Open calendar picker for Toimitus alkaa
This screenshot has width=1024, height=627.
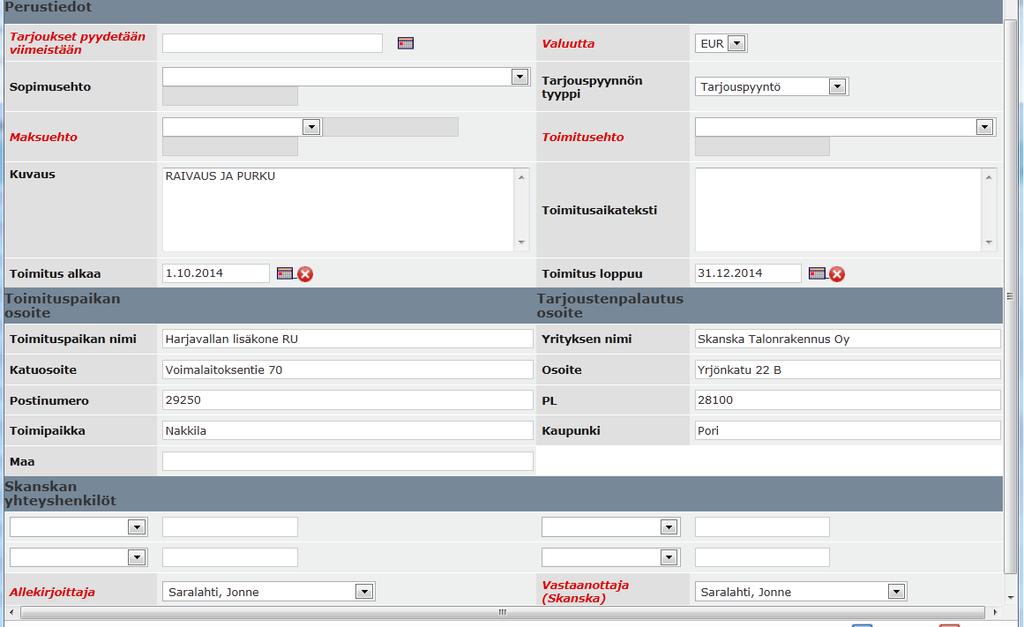click(x=285, y=273)
